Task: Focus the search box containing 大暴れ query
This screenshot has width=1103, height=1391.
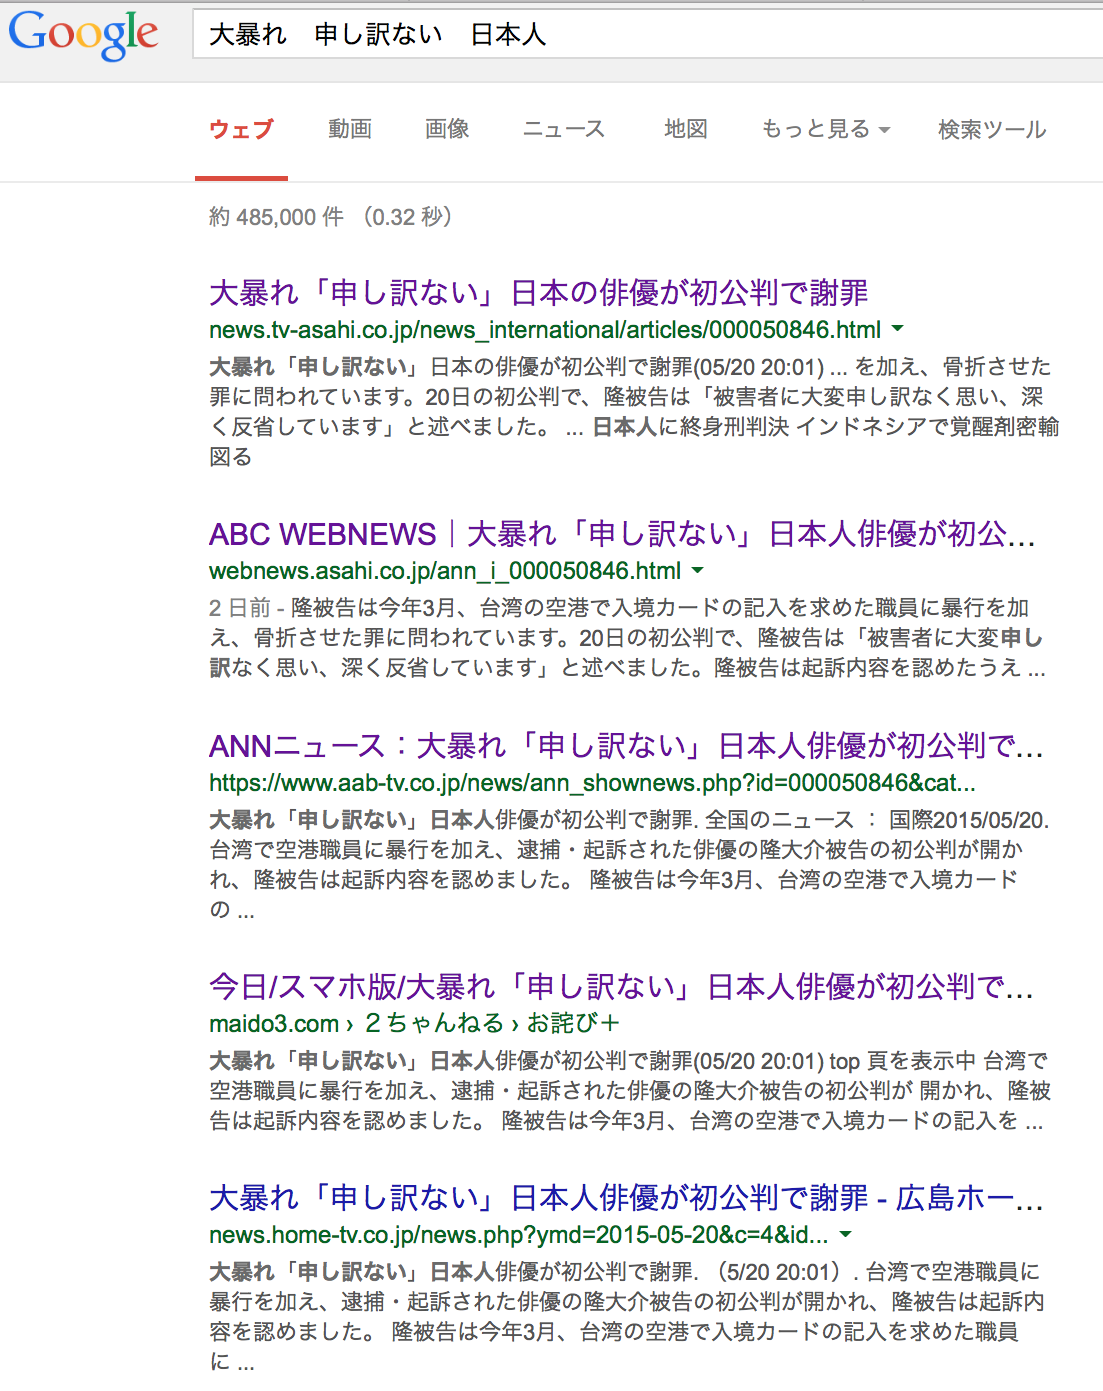Action: (648, 35)
